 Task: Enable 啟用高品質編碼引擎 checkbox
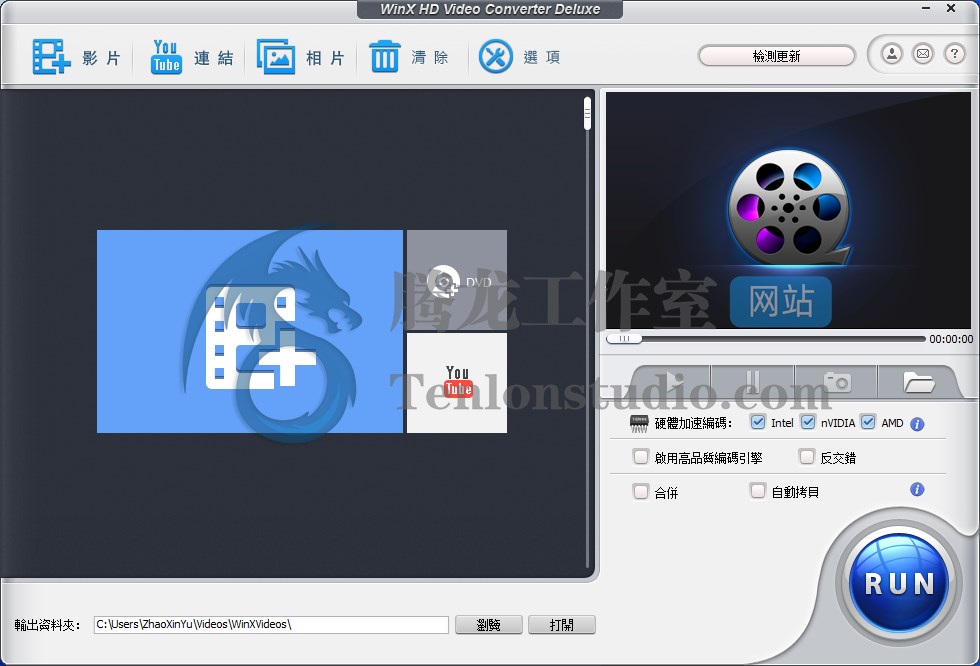641,457
